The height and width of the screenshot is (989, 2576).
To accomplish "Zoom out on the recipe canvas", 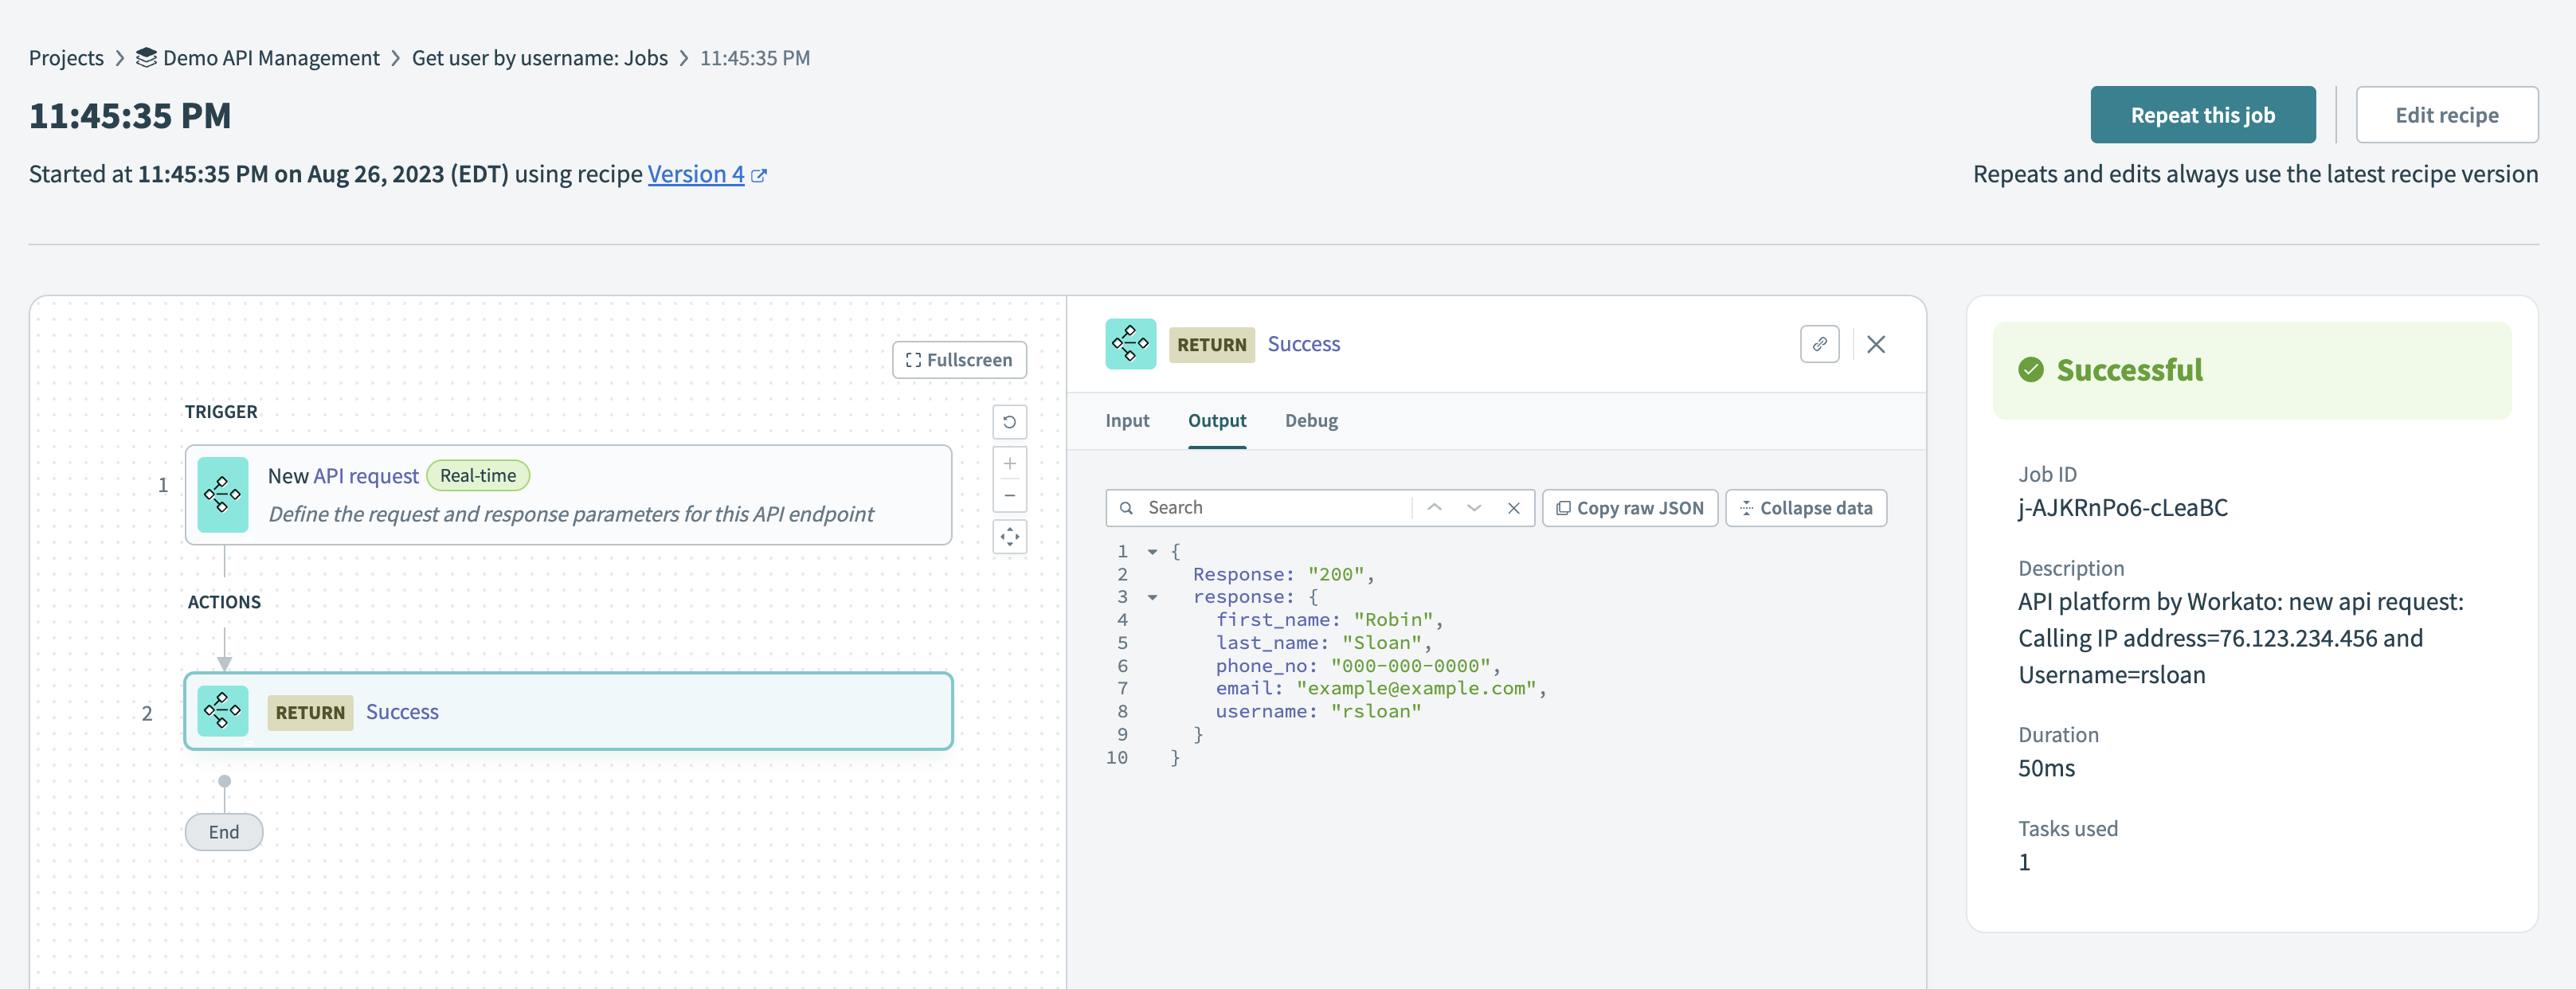I will [1009, 496].
